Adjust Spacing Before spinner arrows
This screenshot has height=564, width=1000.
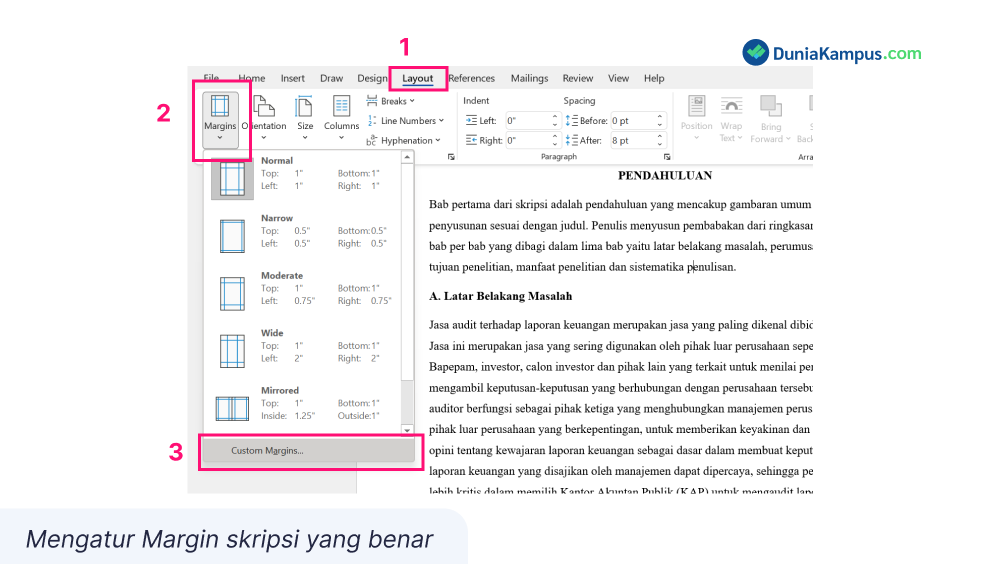tap(660, 121)
